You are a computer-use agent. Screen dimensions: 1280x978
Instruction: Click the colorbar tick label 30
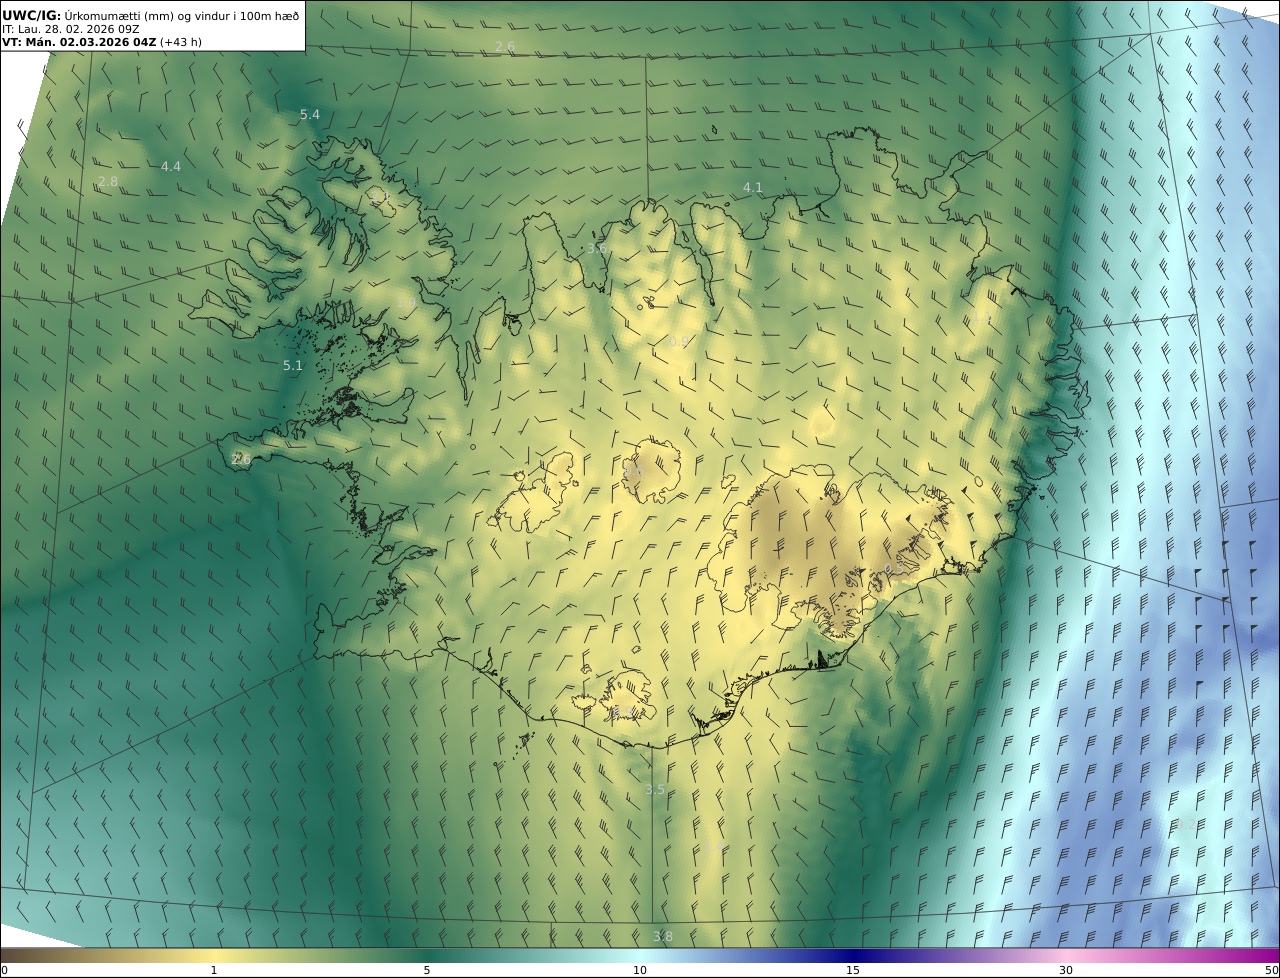1066,970
